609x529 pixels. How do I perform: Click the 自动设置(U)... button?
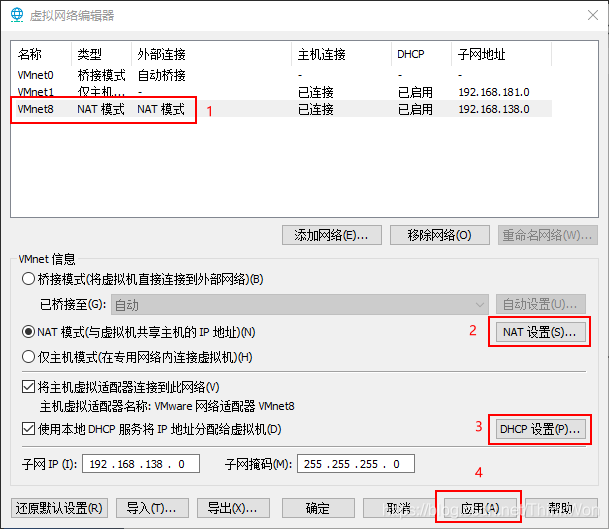(x=541, y=304)
